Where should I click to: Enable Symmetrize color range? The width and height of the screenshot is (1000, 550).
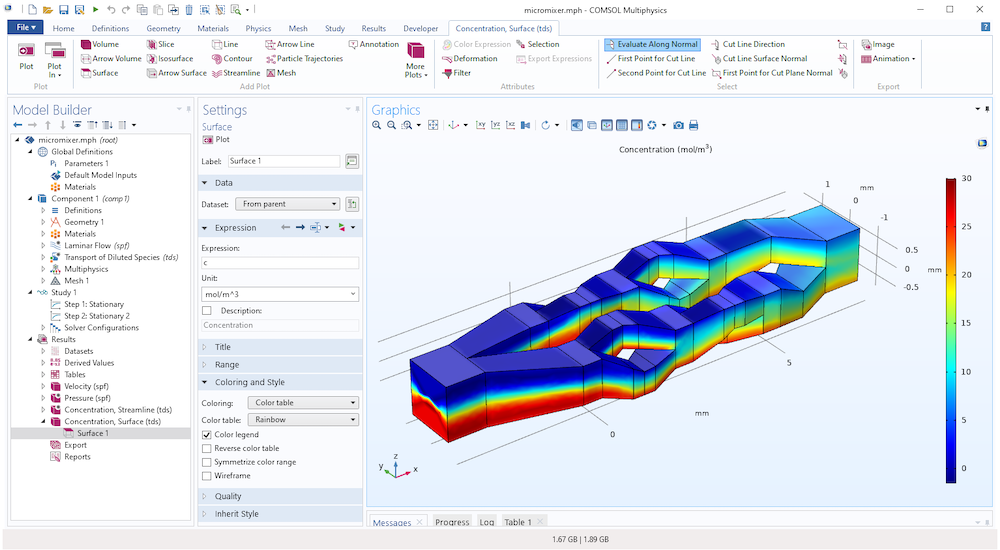(x=207, y=462)
